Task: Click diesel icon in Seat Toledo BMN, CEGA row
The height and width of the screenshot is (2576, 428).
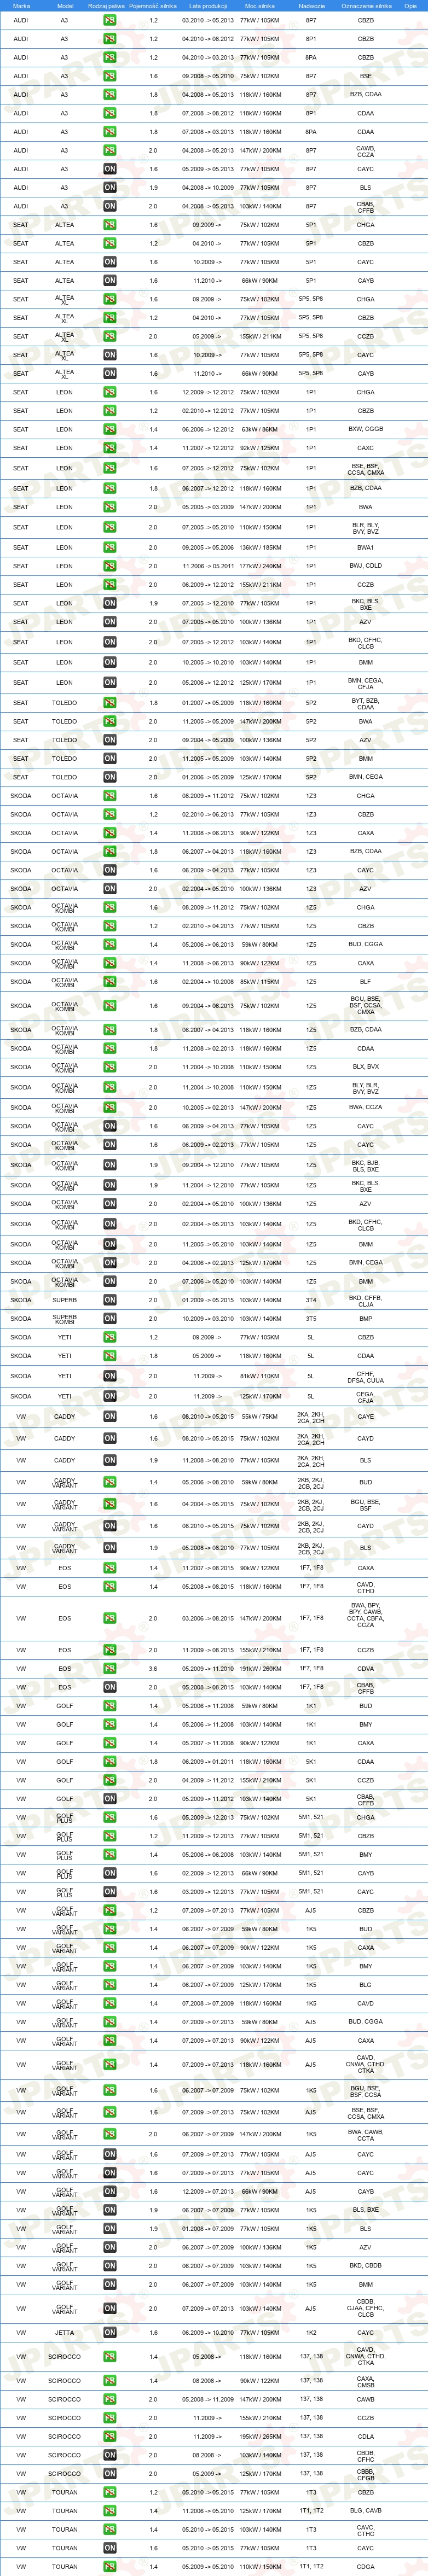Action: 110,777
